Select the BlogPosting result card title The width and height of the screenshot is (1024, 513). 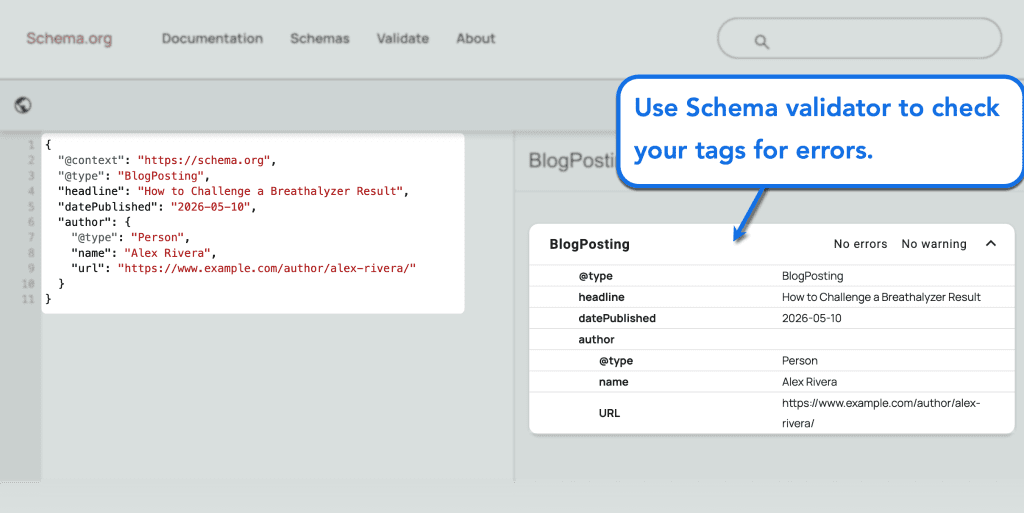(x=590, y=244)
